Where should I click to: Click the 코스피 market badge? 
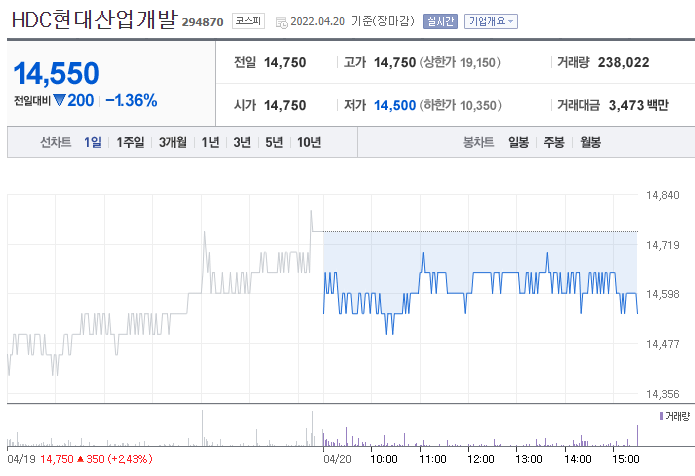click(x=248, y=21)
